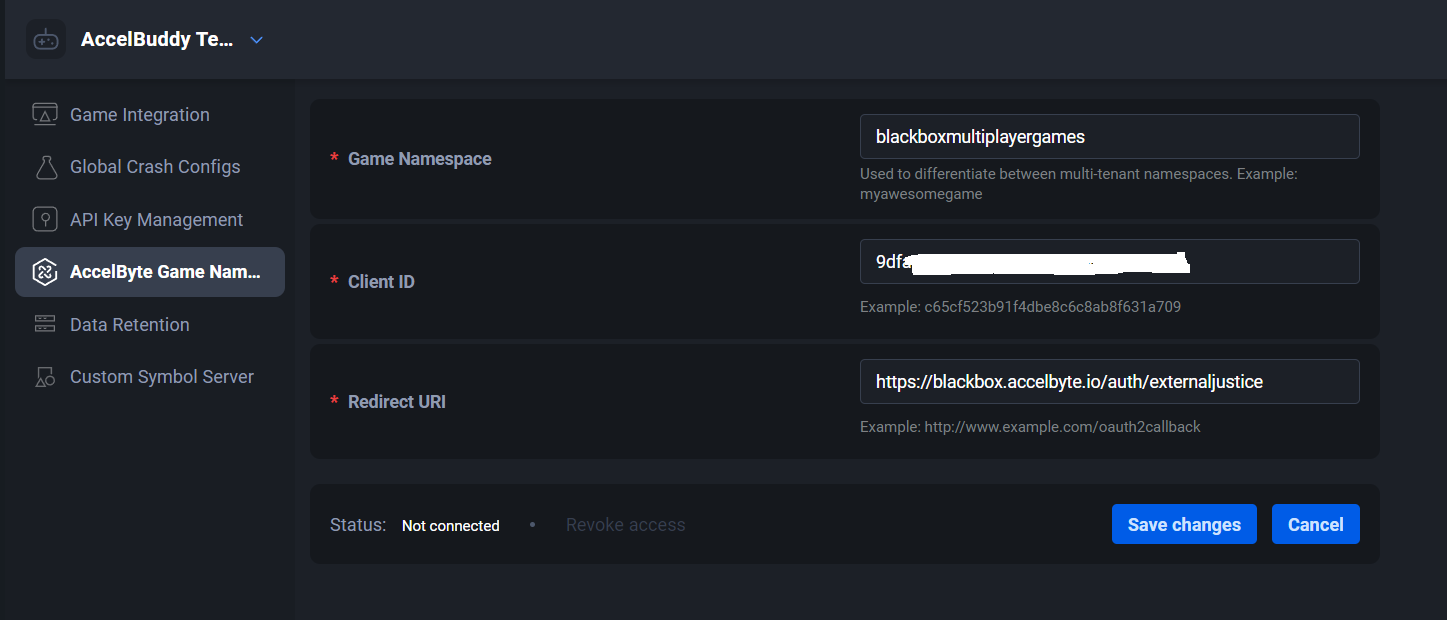Click the Client ID example hint text
Image resolution: width=1447 pixels, height=620 pixels.
click(x=1020, y=307)
